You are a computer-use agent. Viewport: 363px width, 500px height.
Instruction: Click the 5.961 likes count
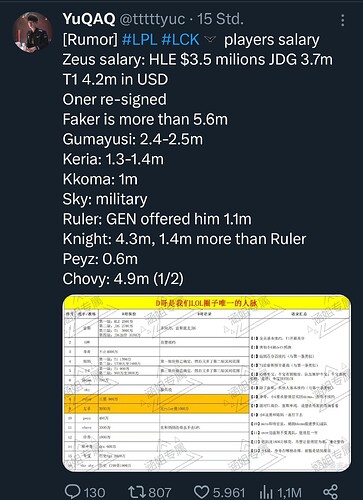[x=229, y=492]
